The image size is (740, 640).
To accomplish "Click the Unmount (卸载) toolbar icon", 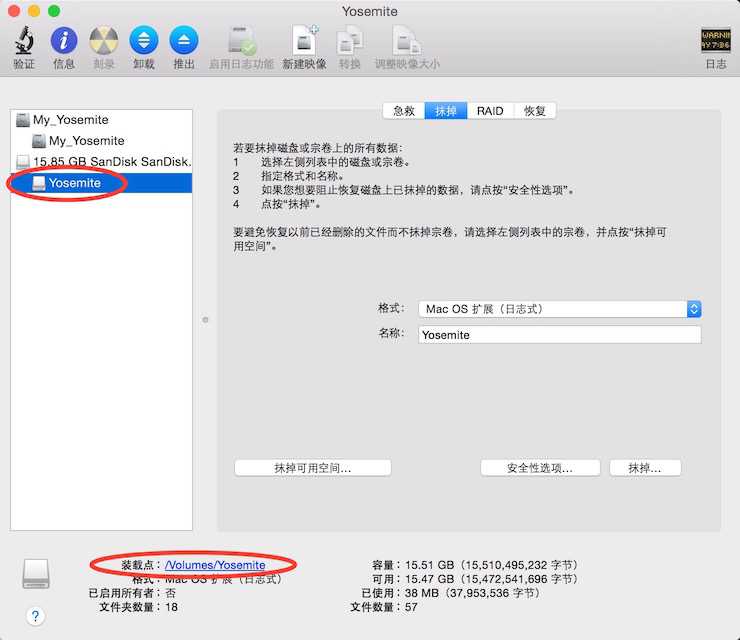I will (143, 40).
